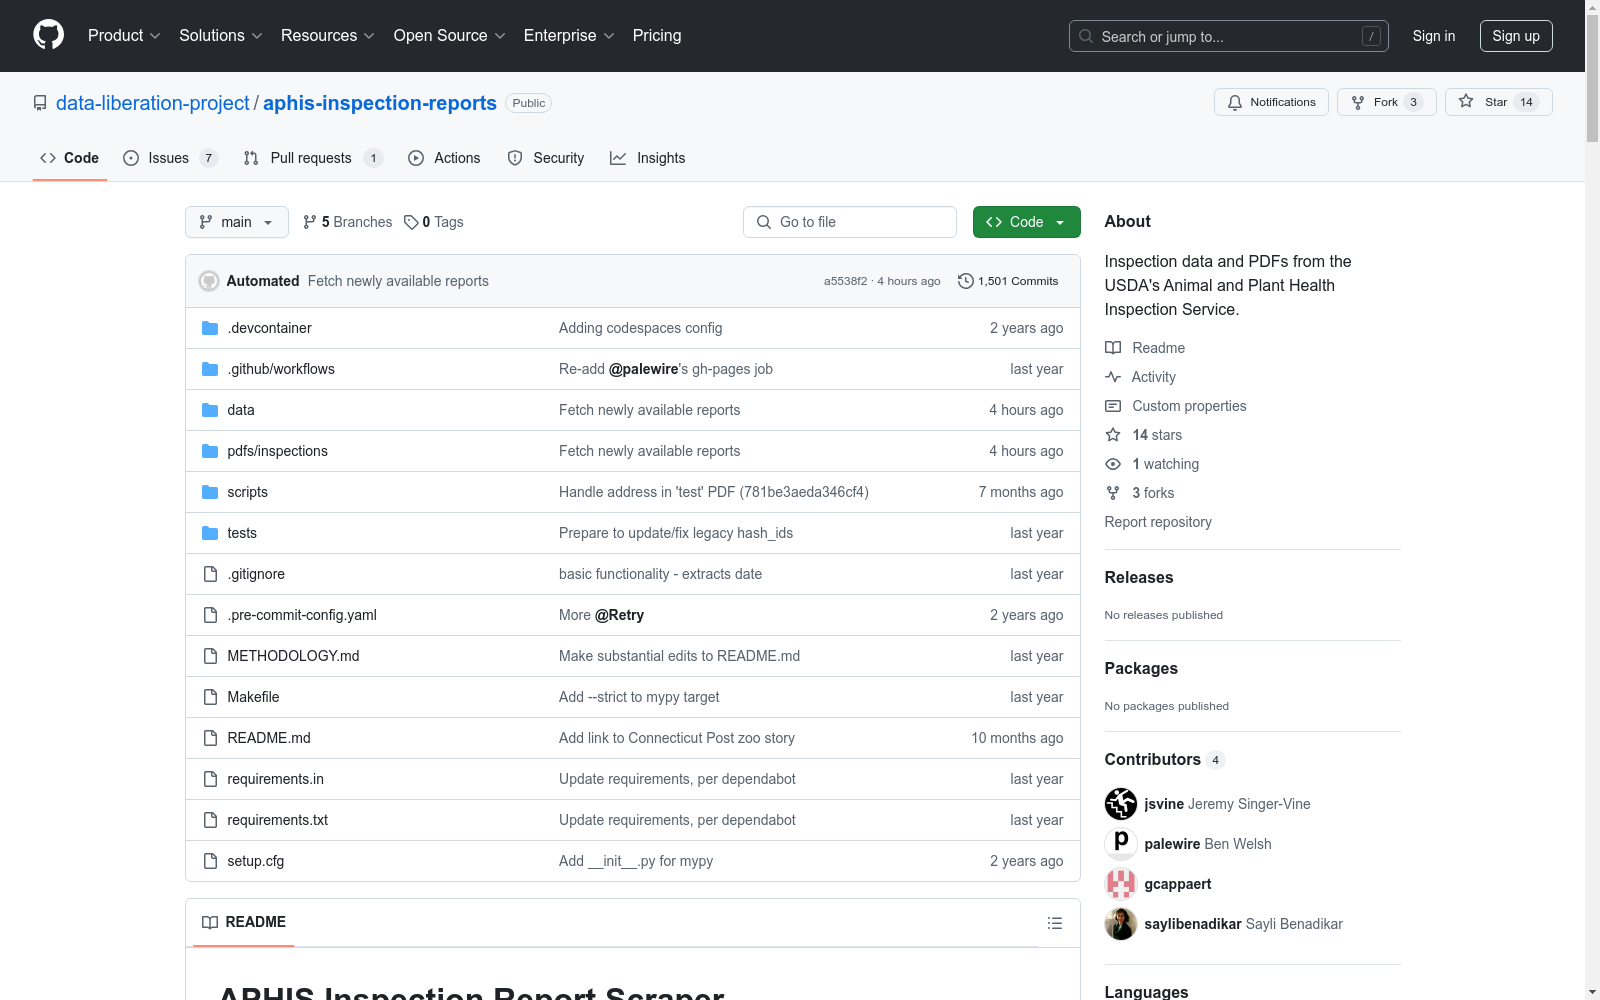Open the Contributors section heading link
The image size is (1600, 1000).
(1165, 760)
